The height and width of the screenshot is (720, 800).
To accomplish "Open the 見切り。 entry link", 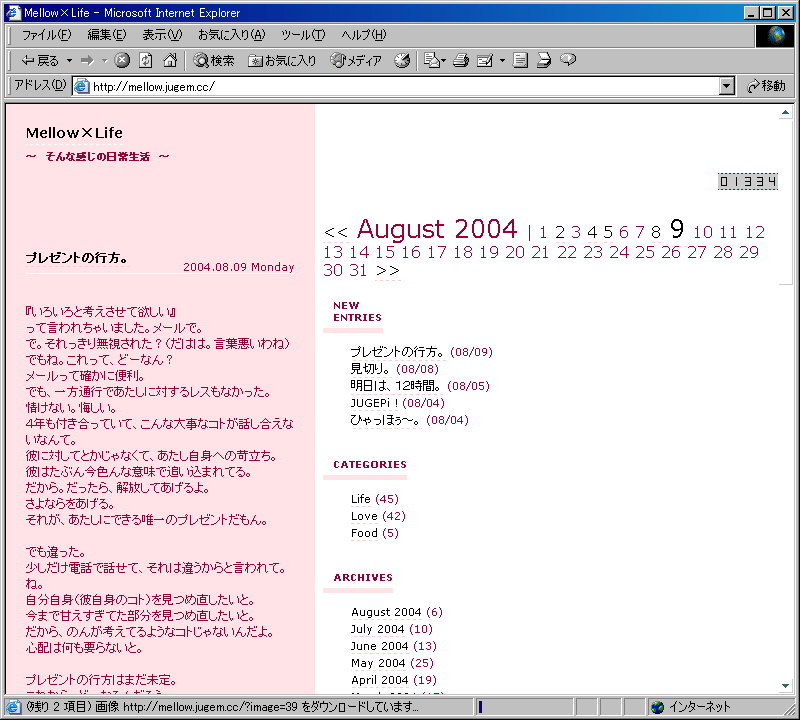I will (x=370, y=369).
